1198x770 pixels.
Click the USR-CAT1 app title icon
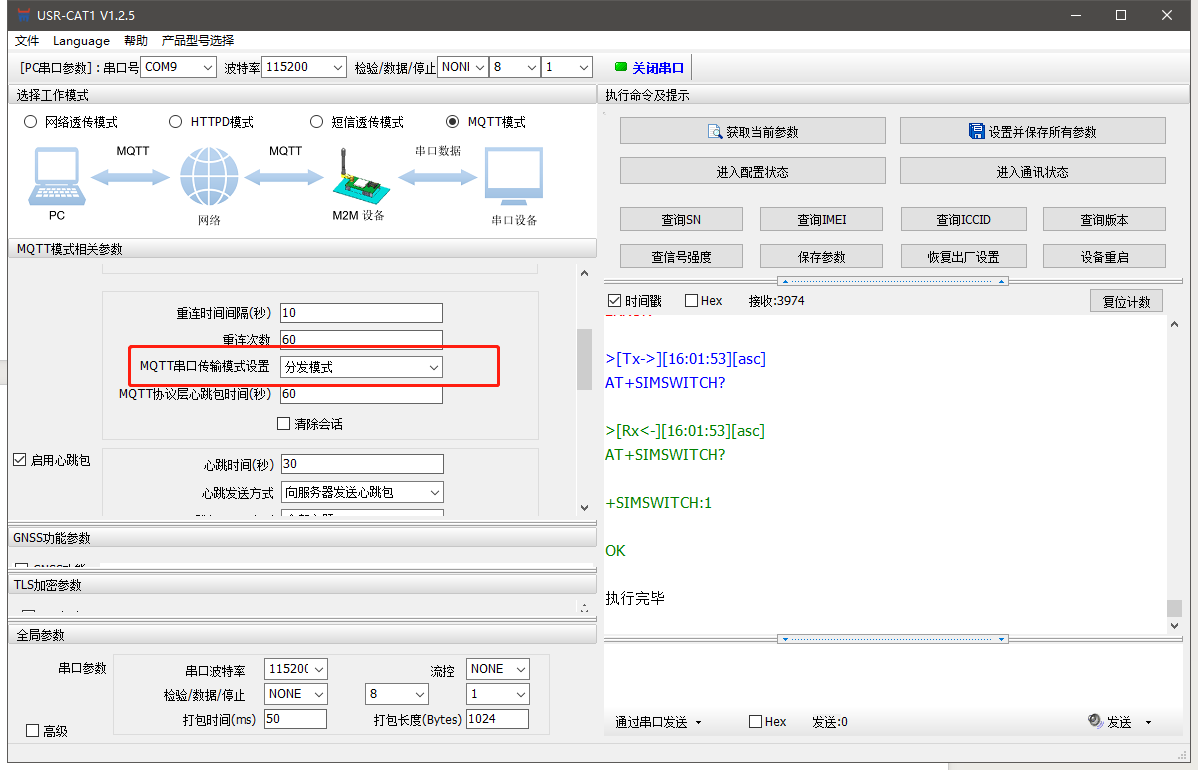(x=24, y=15)
